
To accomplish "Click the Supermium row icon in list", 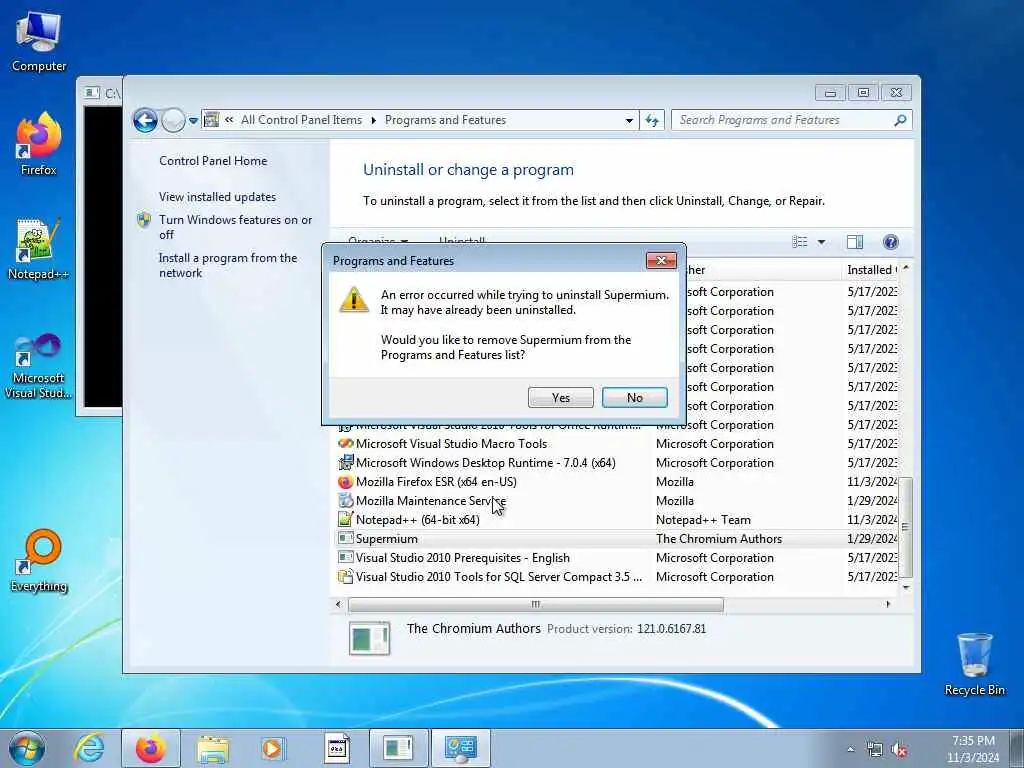I will [345, 539].
